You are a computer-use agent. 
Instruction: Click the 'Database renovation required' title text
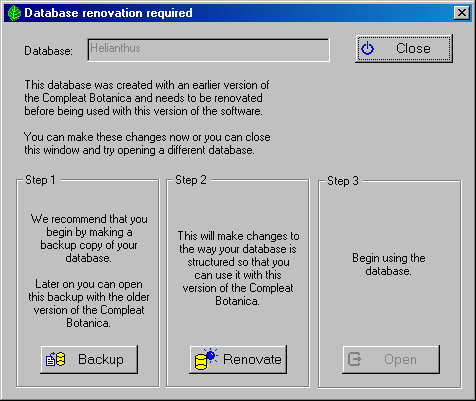(x=108, y=13)
